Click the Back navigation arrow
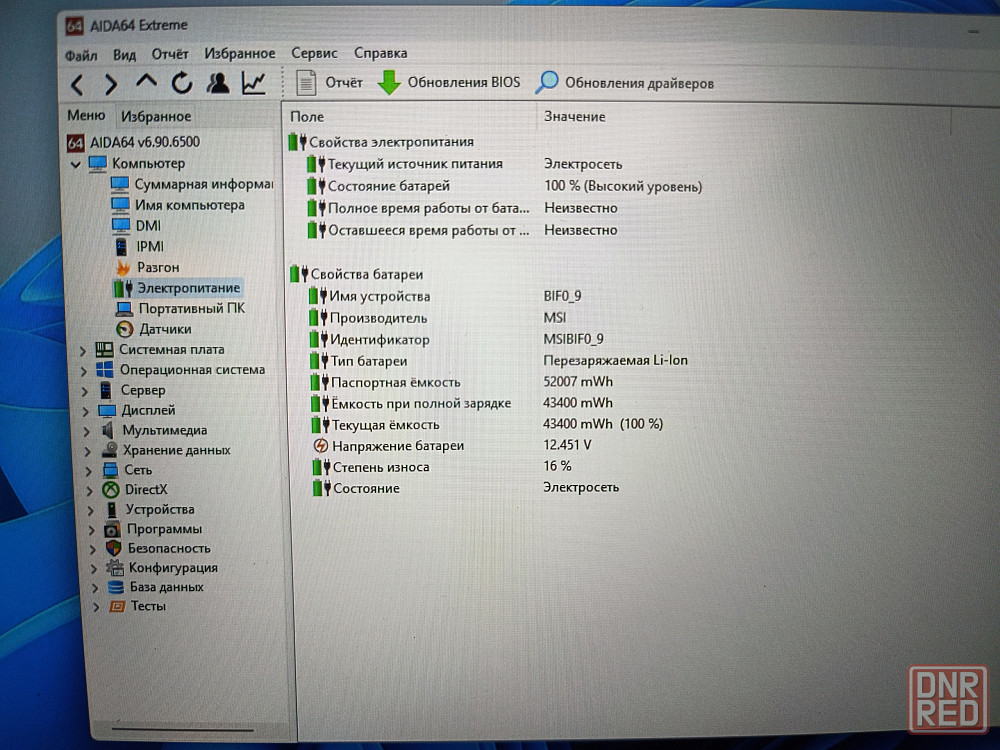The height and width of the screenshot is (750, 1000). click(x=77, y=84)
